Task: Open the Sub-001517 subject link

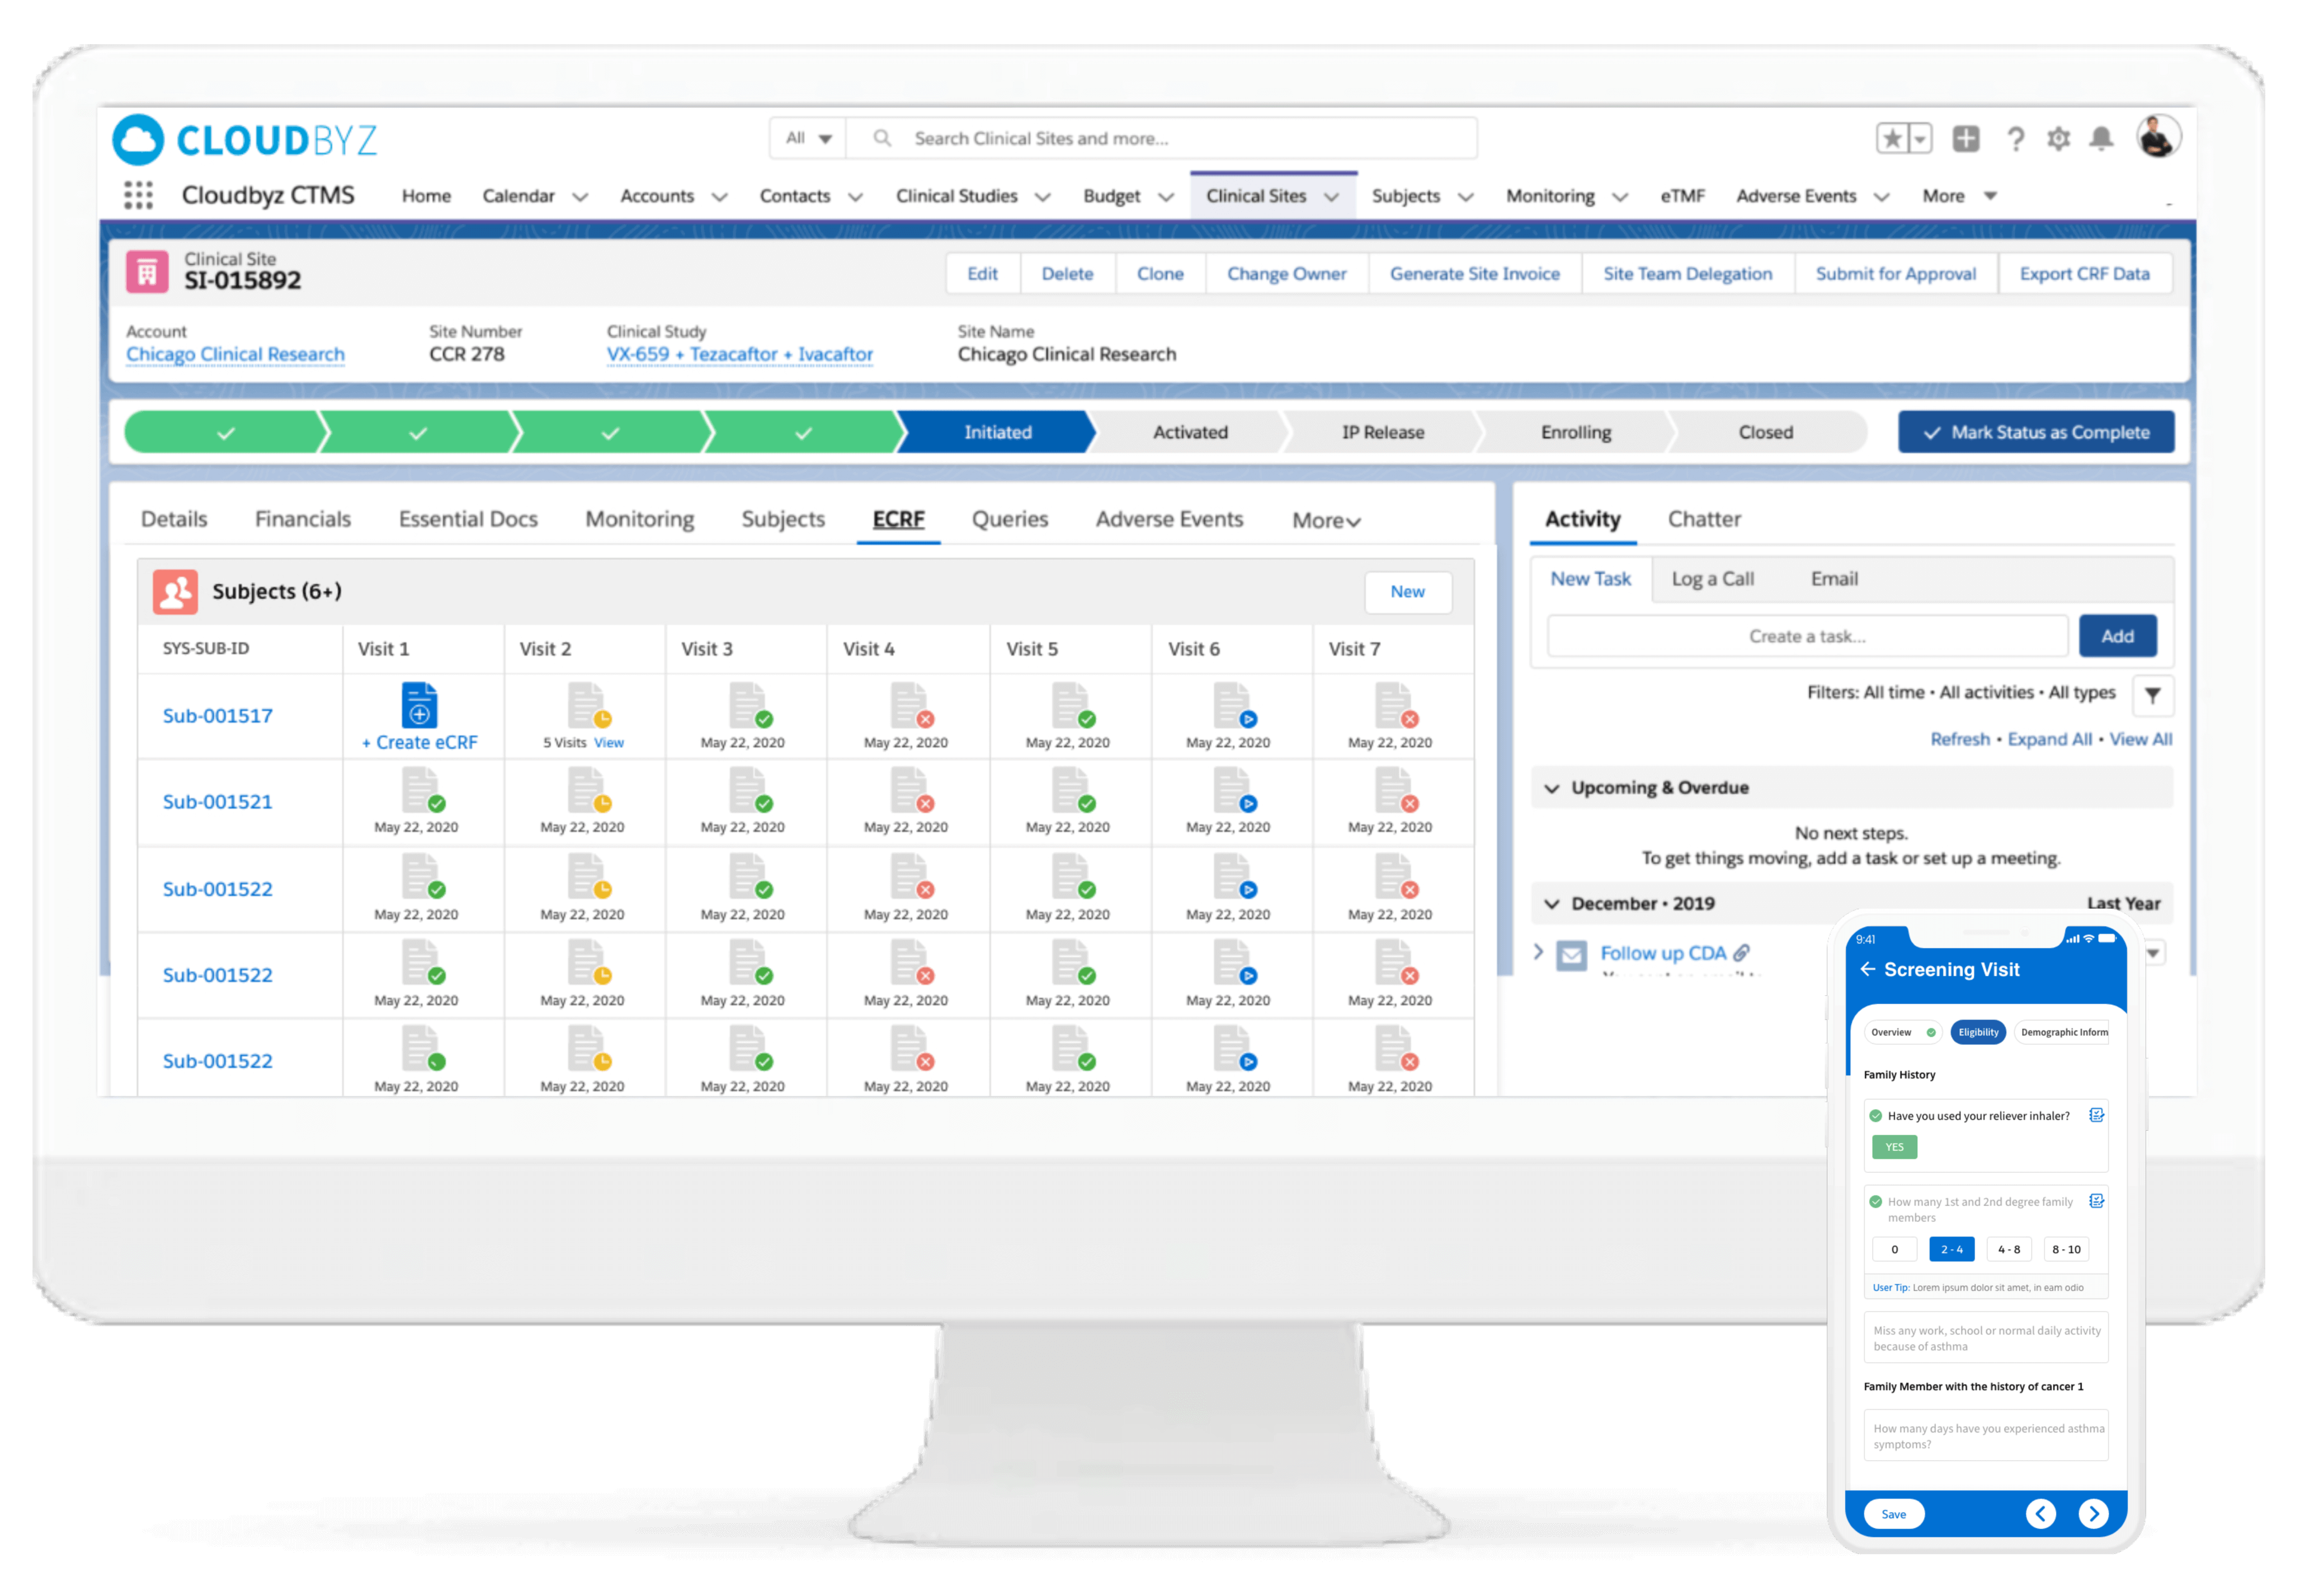Action: [217, 716]
